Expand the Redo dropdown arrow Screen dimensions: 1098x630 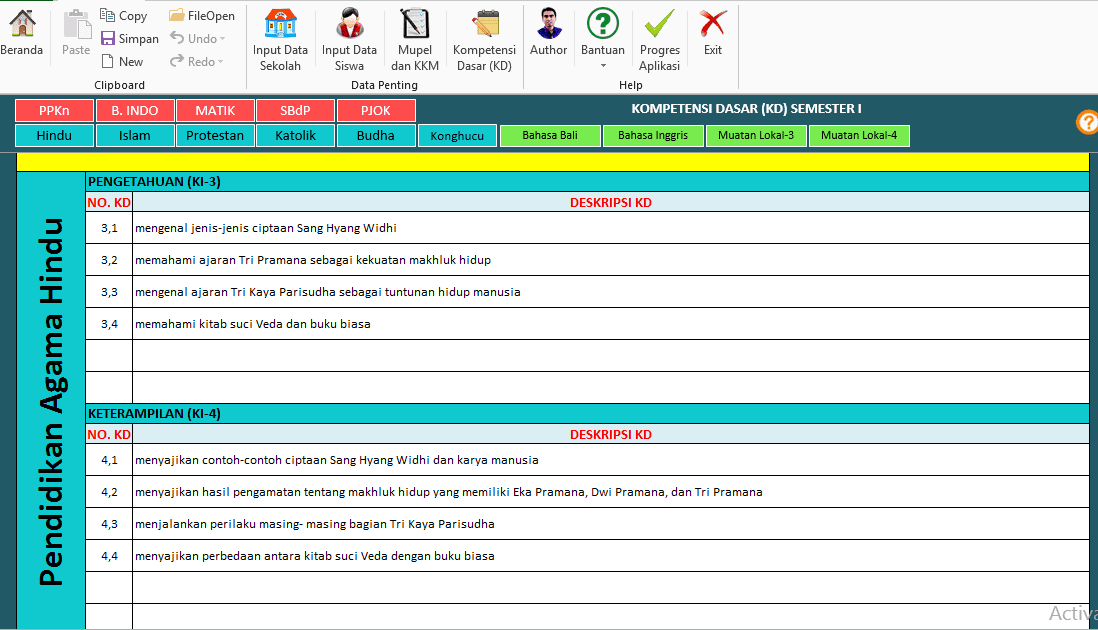pos(221,62)
